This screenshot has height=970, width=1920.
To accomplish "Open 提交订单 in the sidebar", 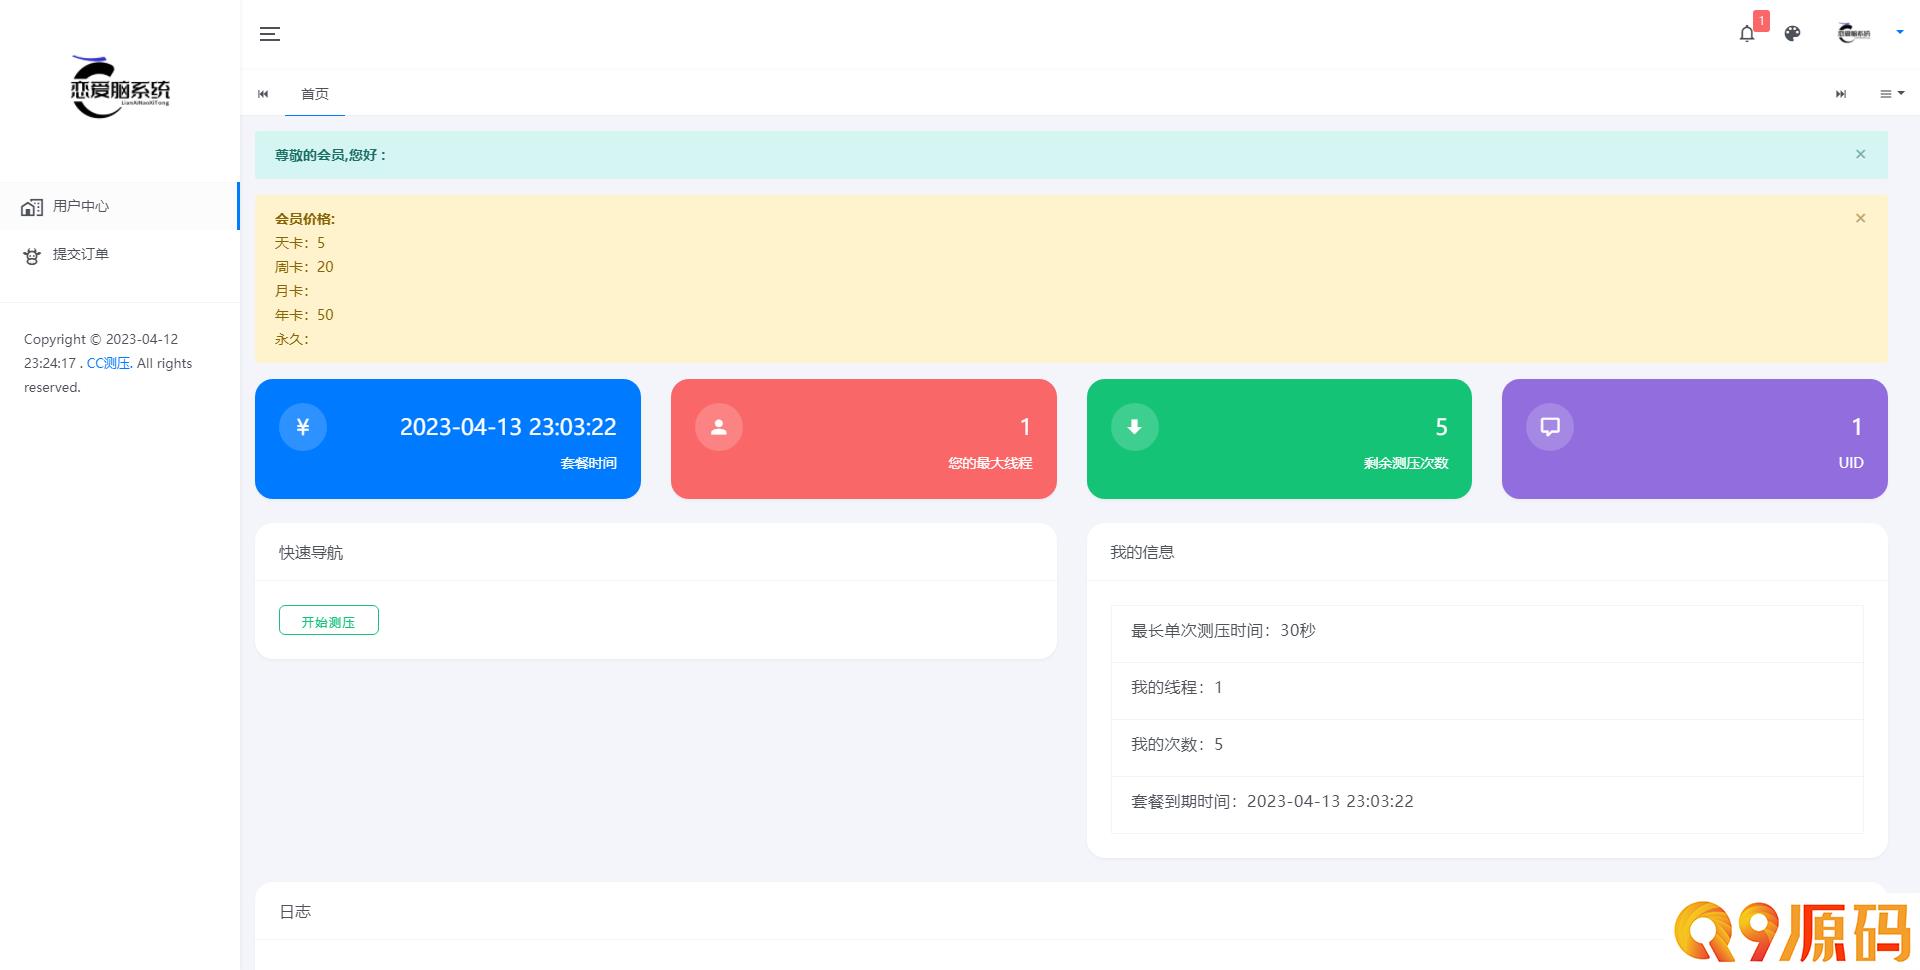I will pyautogui.click(x=120, y=254).
